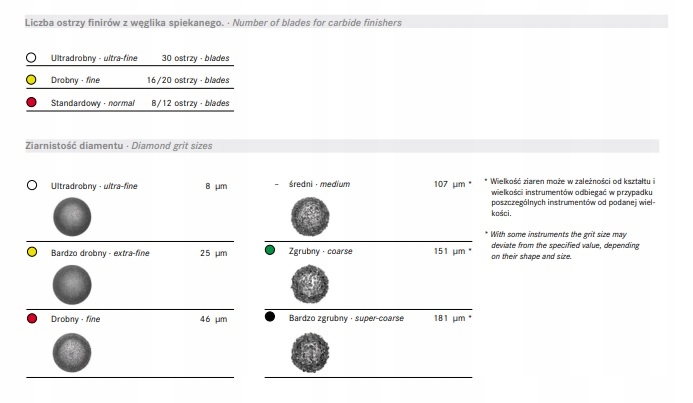Click the Polish footnote starting 'Wielkość ziaren'
The image size is (693, 403).
click(x=568, y=197)
